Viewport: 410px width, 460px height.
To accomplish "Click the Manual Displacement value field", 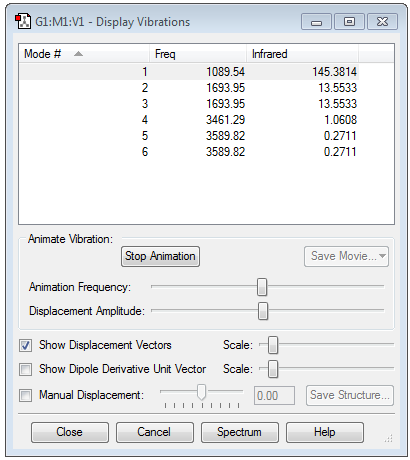I will coord(274,396).
